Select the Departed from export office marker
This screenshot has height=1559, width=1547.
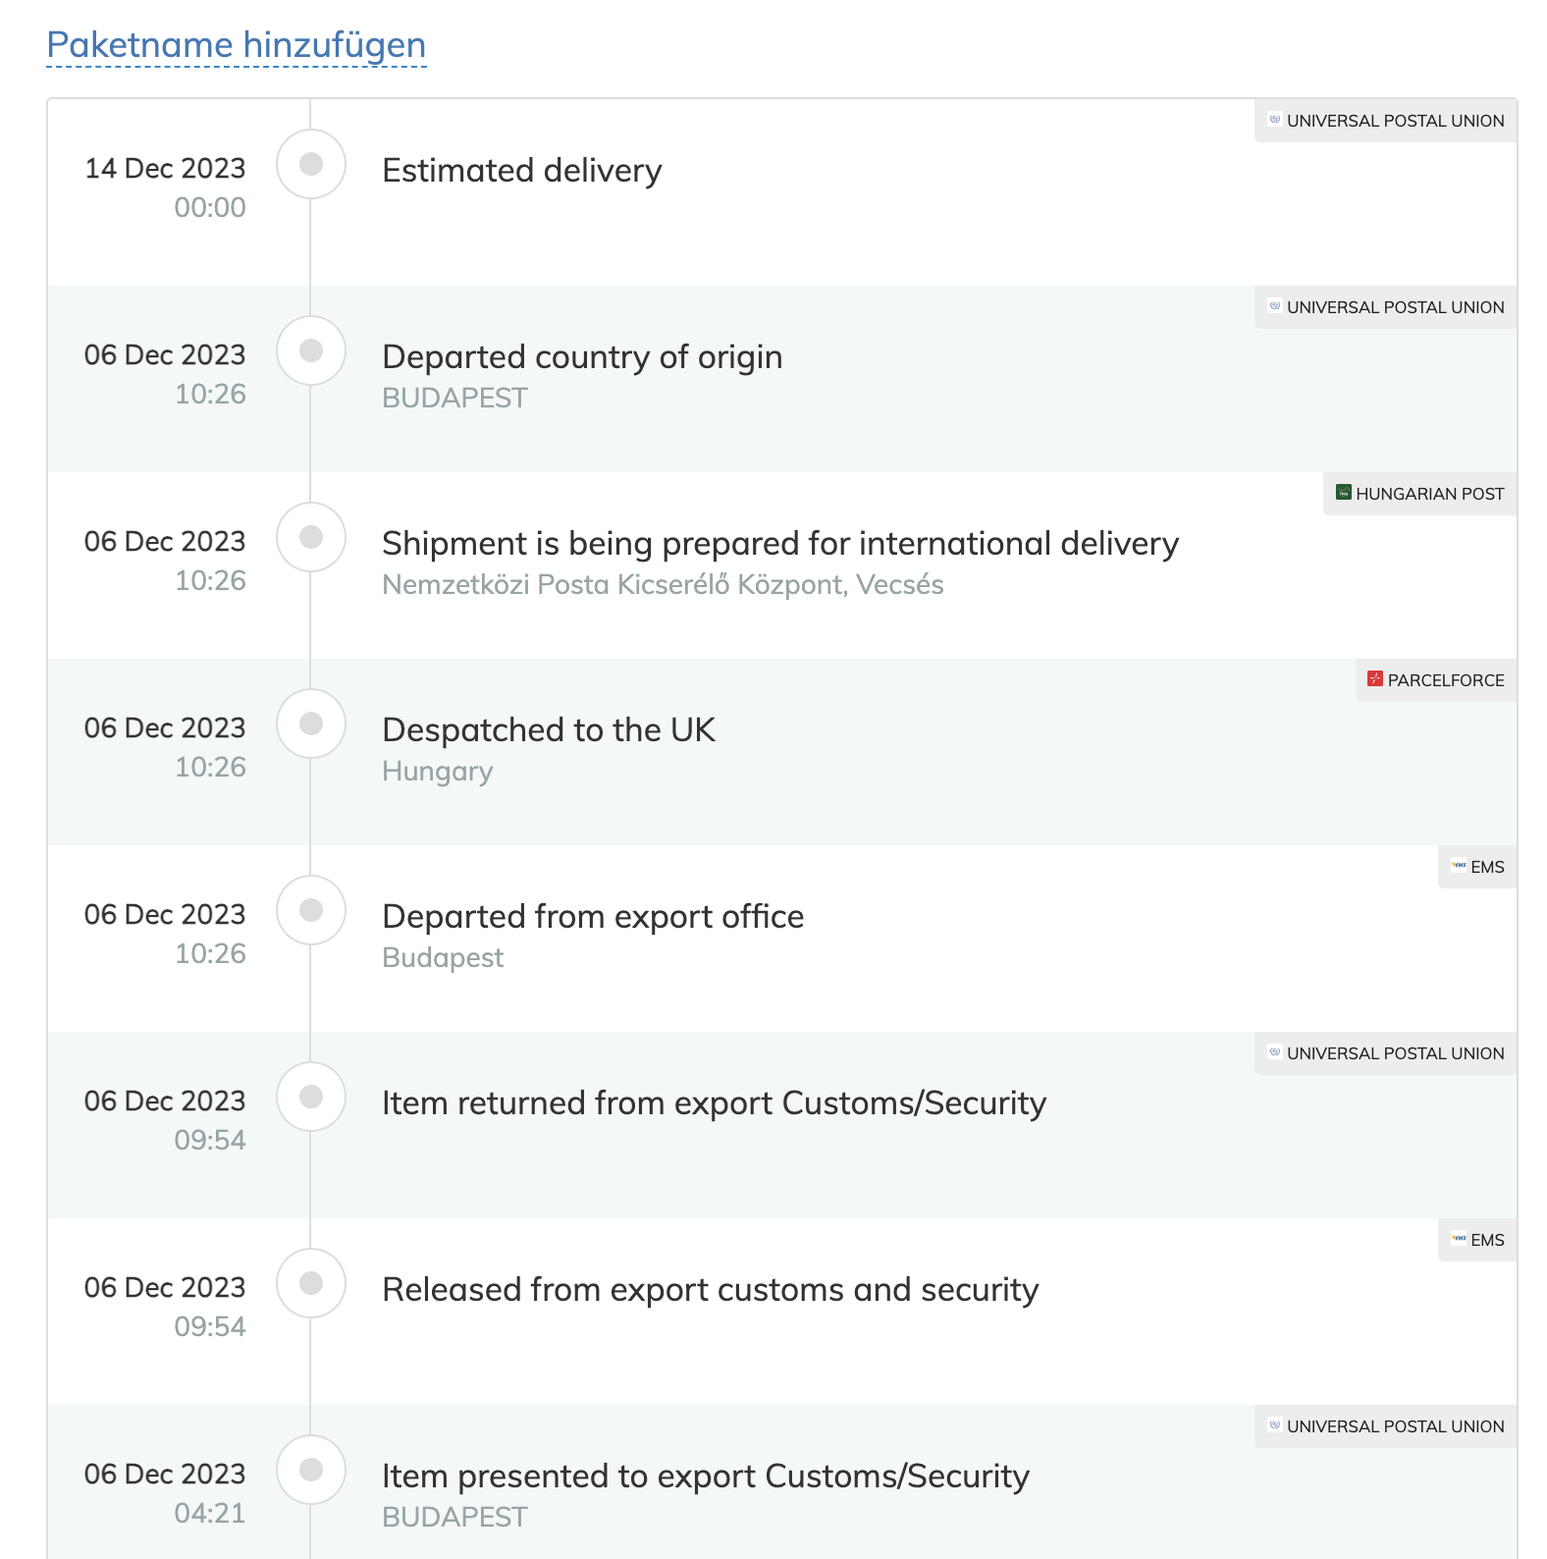click(x=311, y=910)
